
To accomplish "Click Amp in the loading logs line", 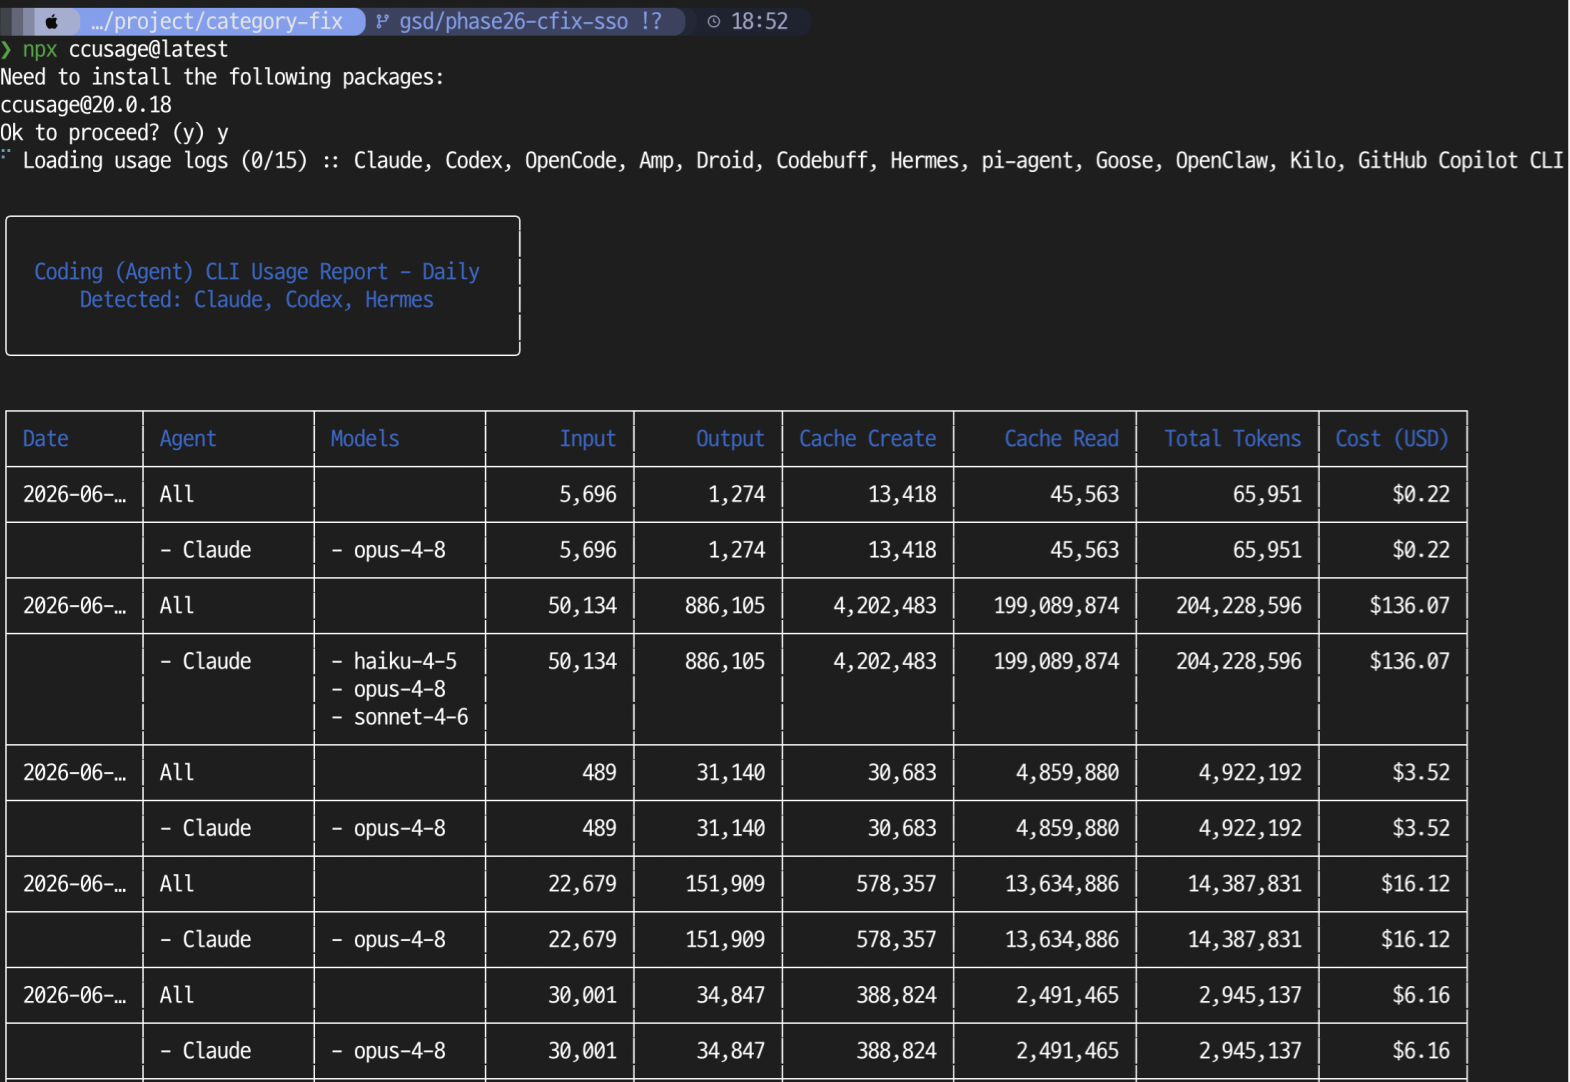I will [x=656, y=161].
